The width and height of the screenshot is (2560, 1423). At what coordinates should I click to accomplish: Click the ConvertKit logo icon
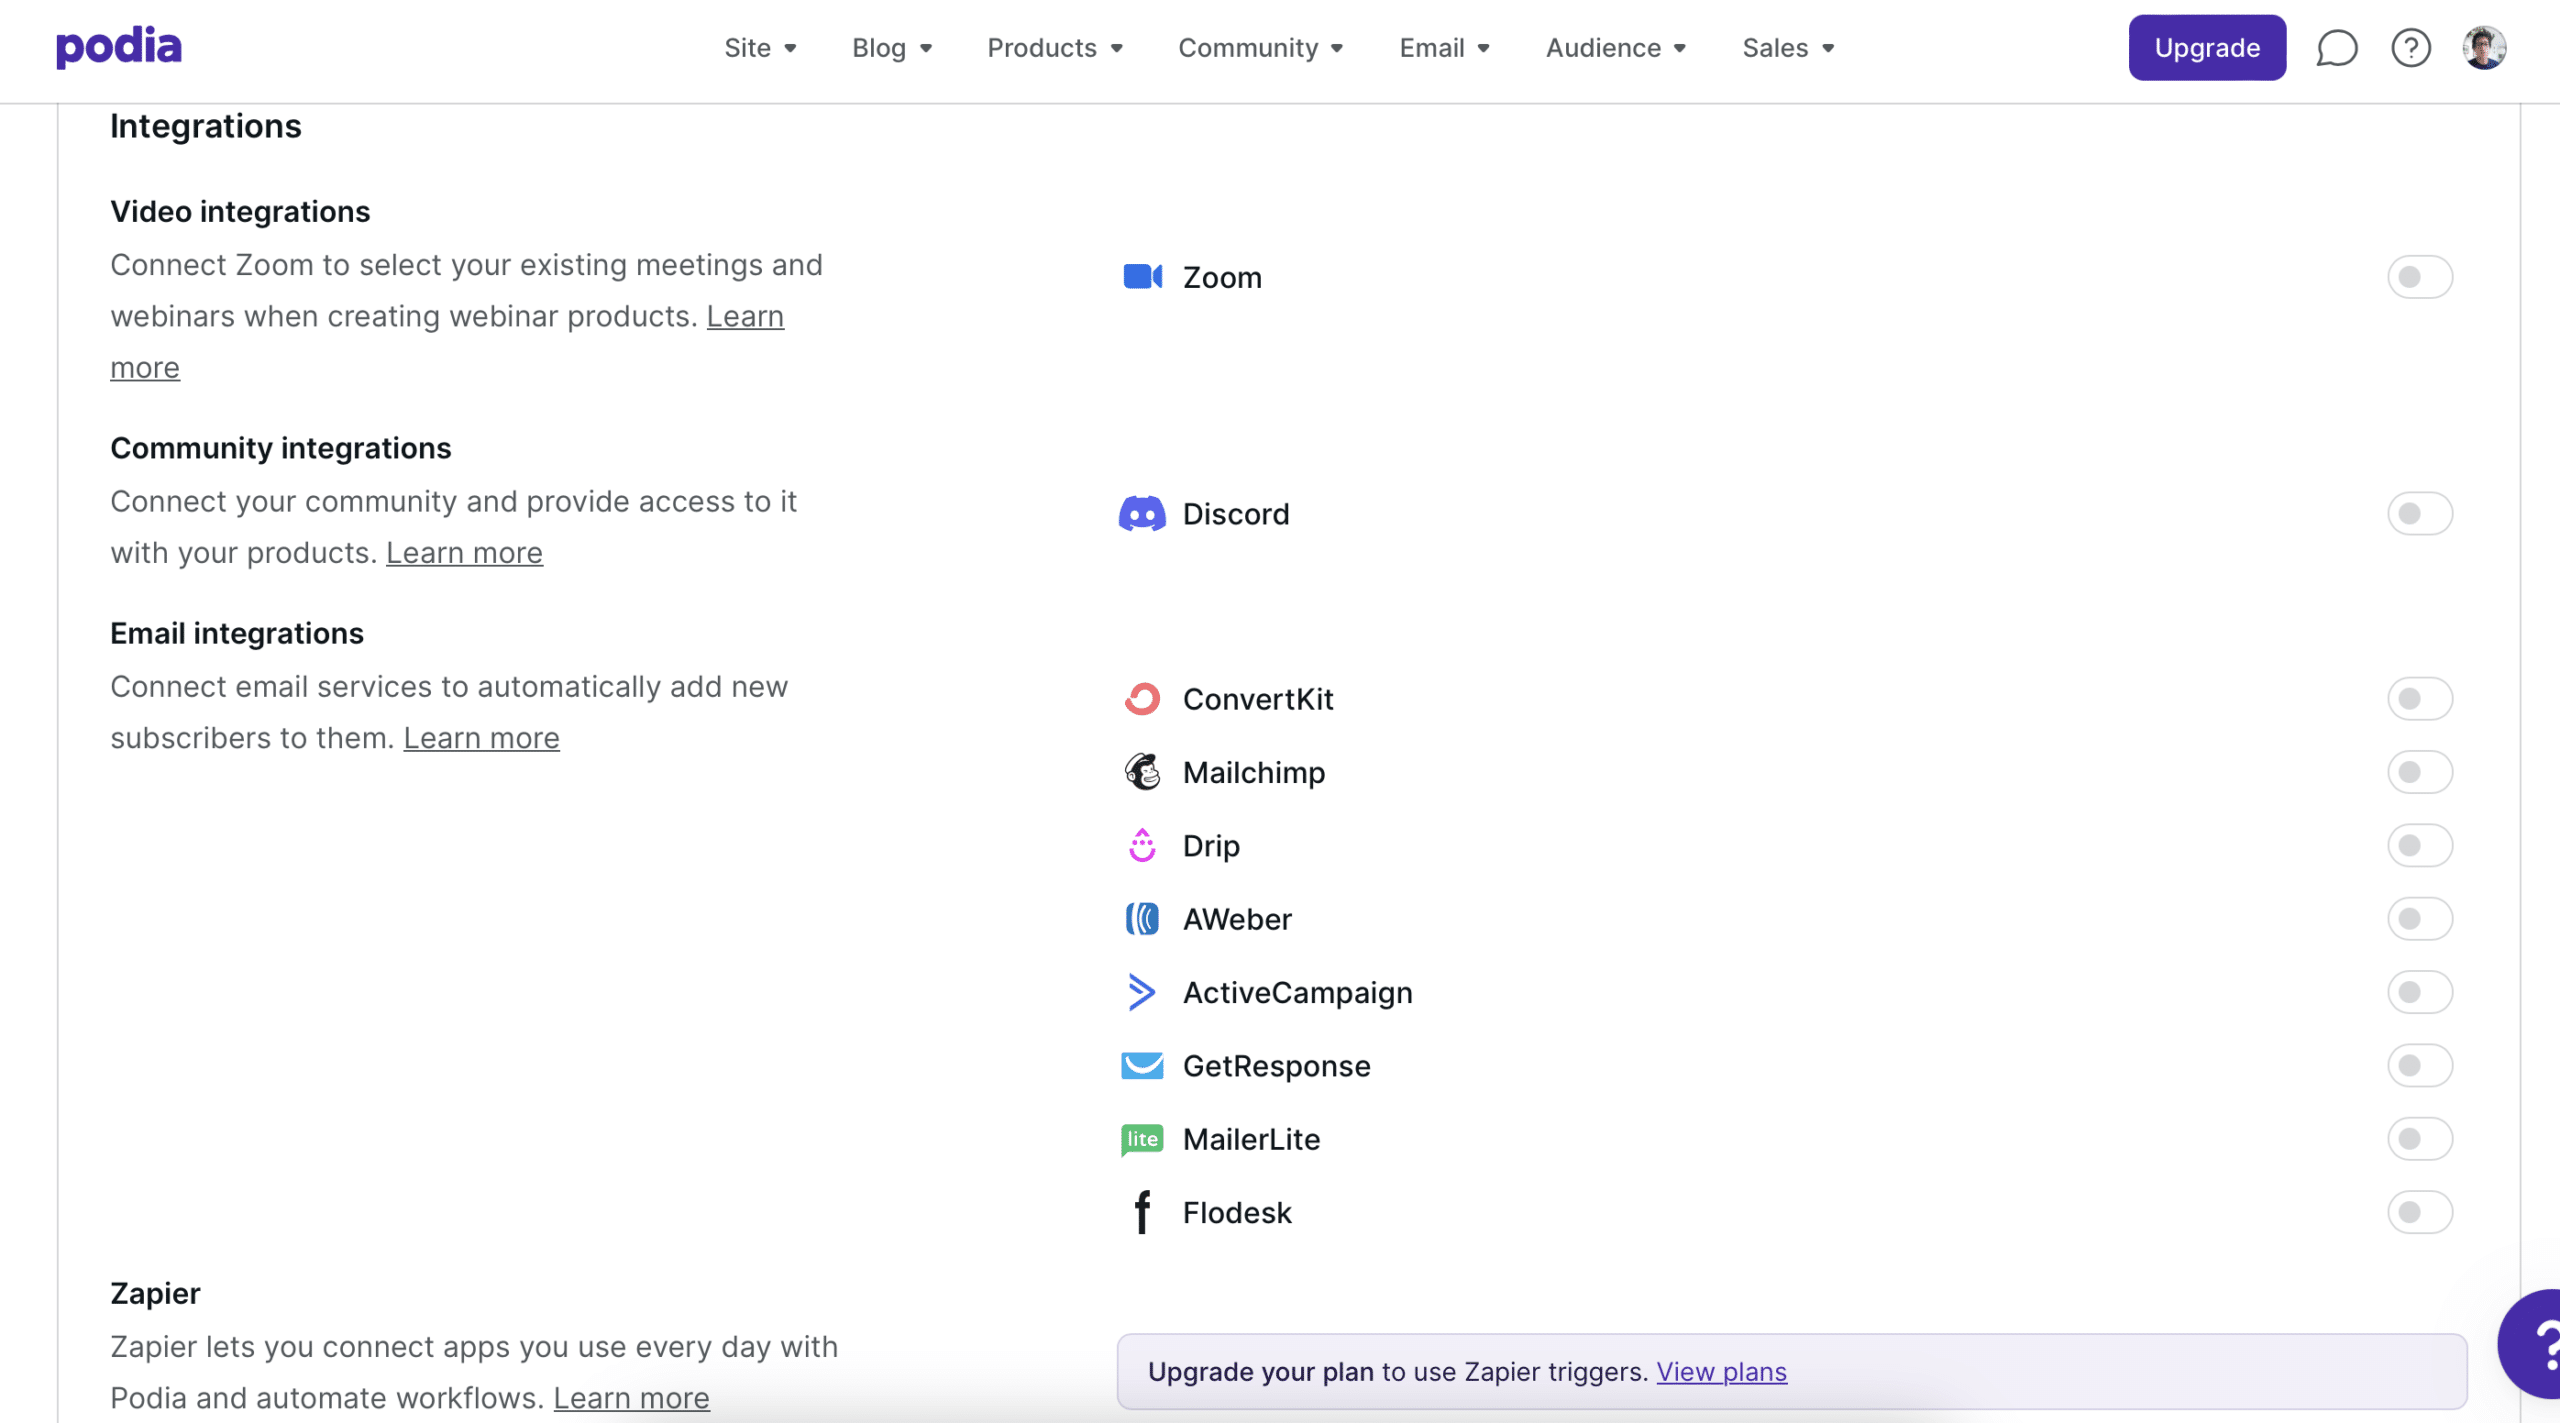point(1142,699)
